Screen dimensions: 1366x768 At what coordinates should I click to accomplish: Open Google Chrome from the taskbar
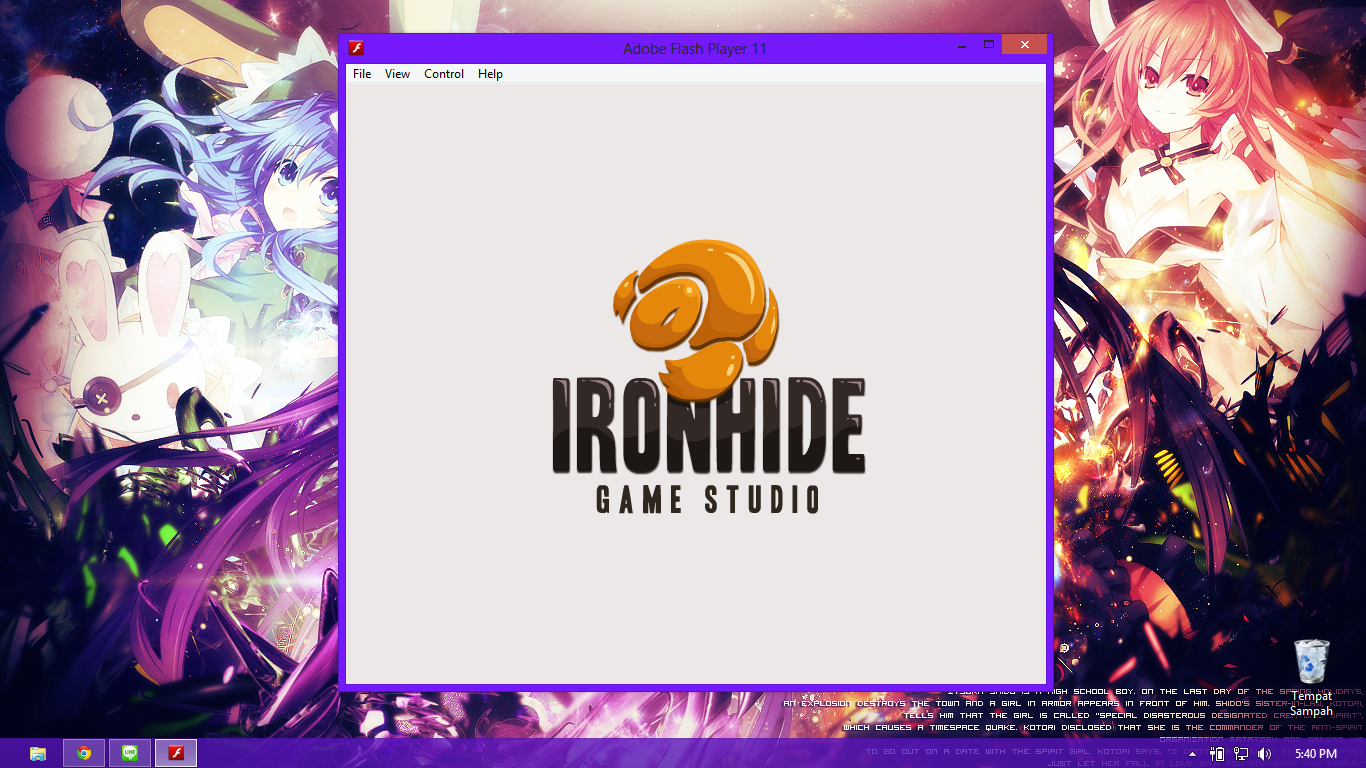pos(84,753)
